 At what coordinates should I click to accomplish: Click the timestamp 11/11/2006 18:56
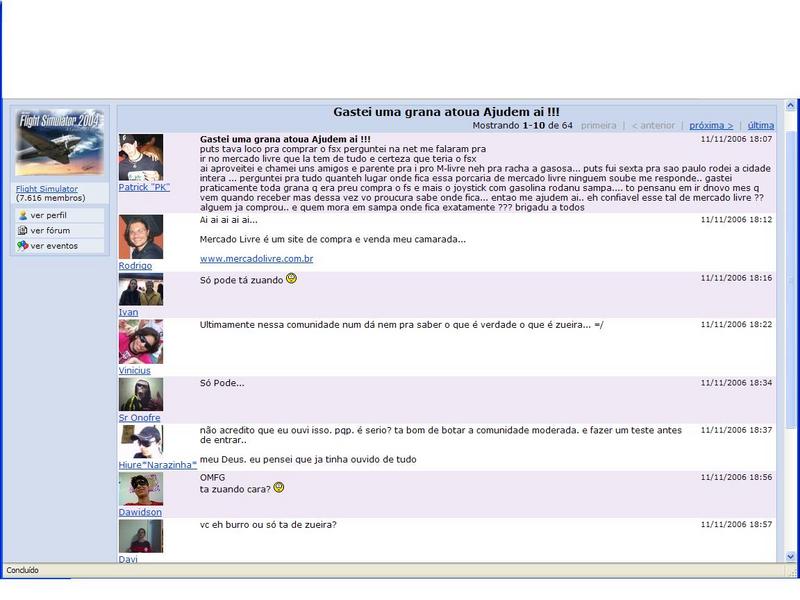click(x=736, y=477)
